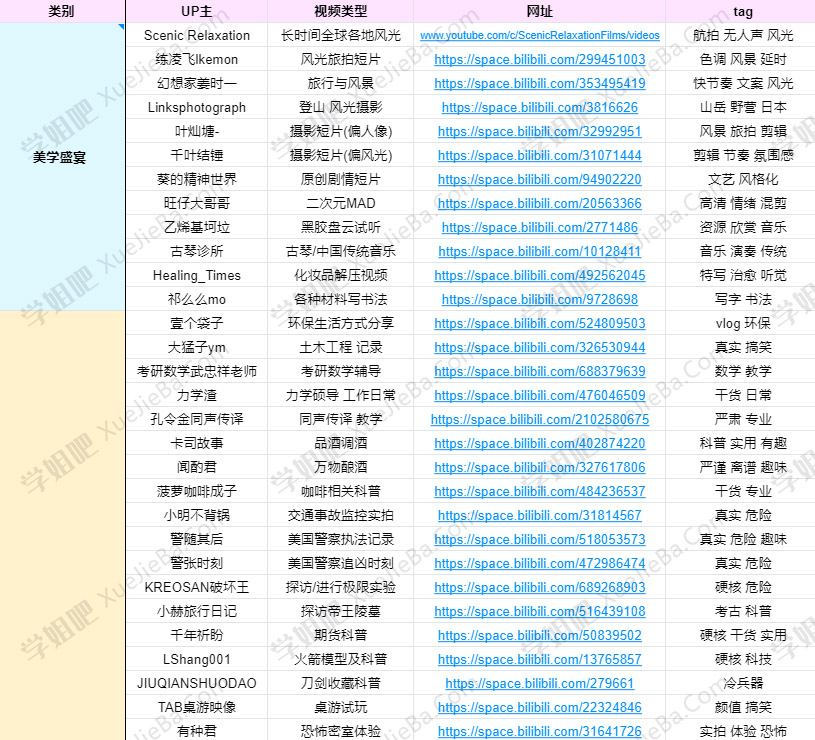Image resolution: width=815 pixels, height=740 pixels.
Task: Open bilibili link ending 31641726
Action: (x=540, y=731)
